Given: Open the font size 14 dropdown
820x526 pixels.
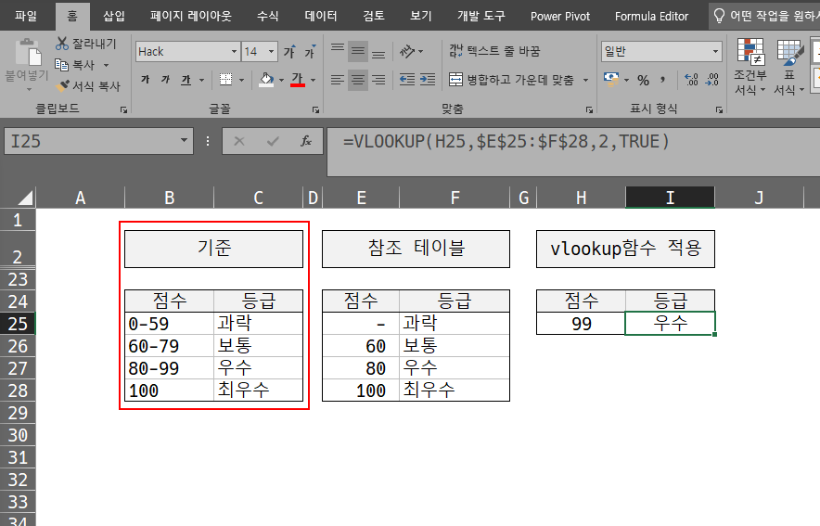Looking at the screenshot, I should click(x=271, y=51).
